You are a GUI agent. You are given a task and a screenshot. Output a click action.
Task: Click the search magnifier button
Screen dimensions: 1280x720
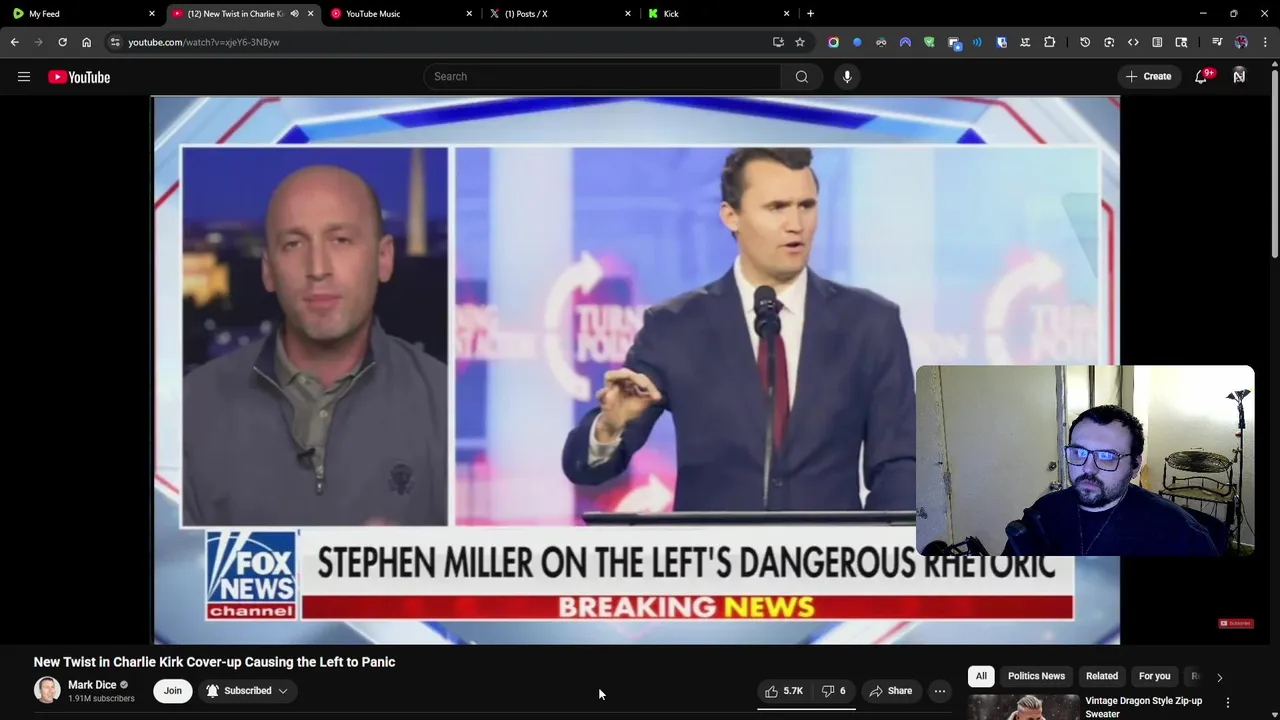tap(802, 77)
